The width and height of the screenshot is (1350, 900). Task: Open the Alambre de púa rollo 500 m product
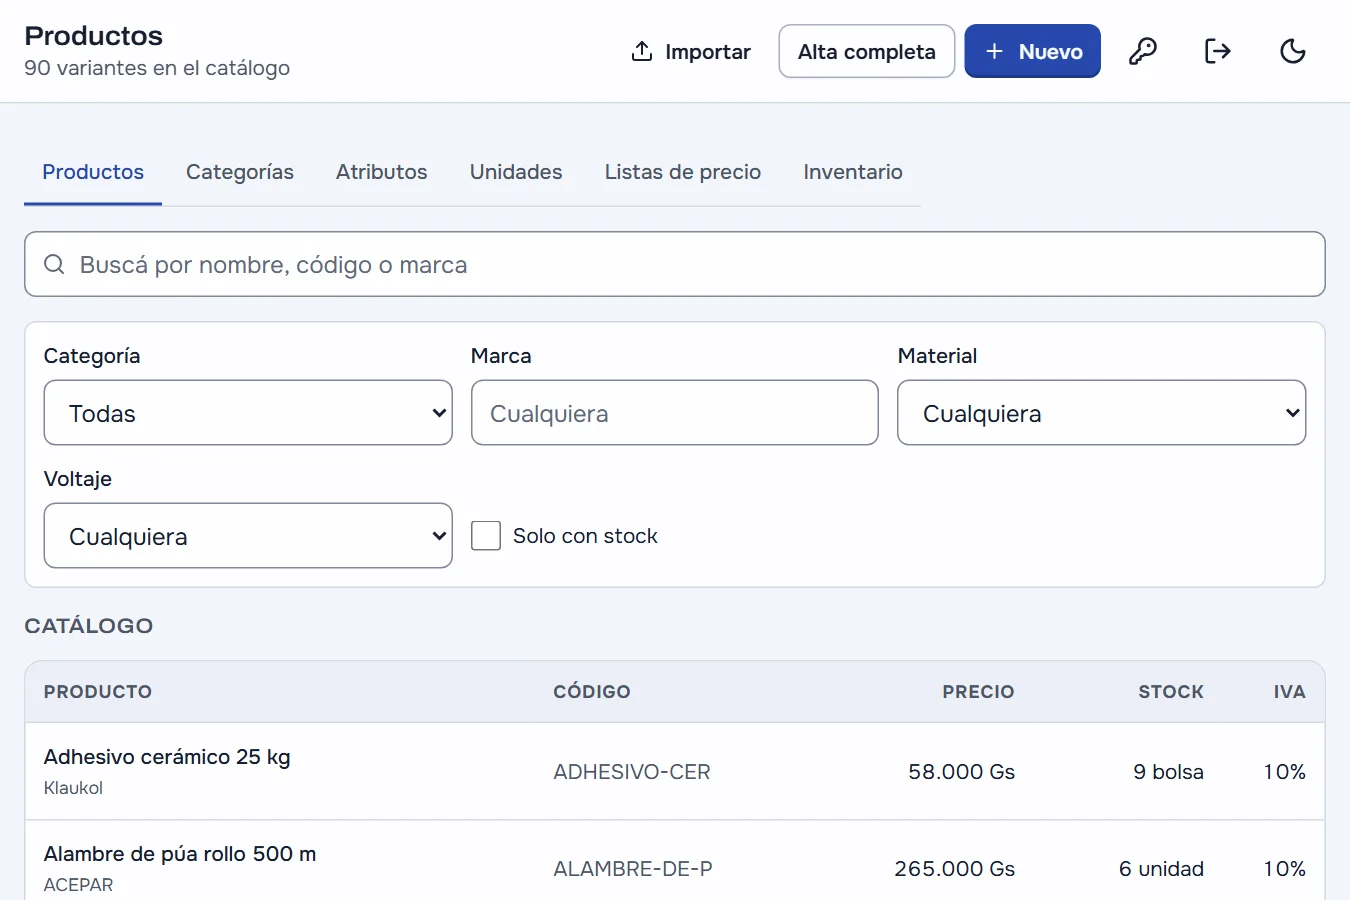(x=180, y=854)
